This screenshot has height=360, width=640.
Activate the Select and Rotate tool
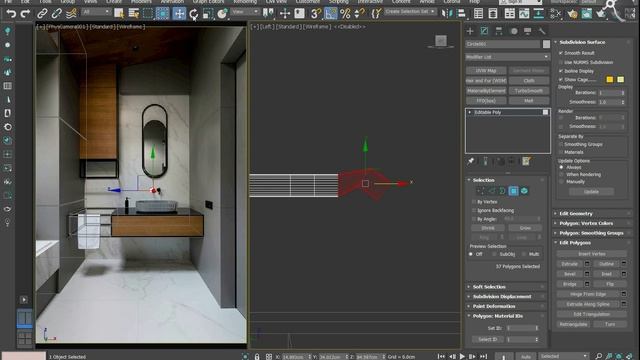coord(194,14)
